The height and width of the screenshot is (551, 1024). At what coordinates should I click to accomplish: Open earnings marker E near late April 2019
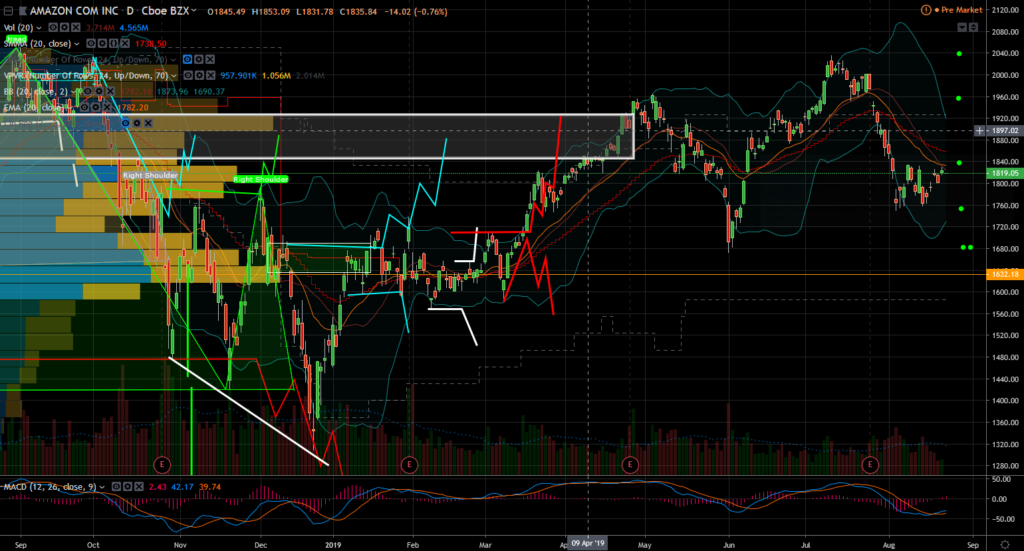(630, 465)
